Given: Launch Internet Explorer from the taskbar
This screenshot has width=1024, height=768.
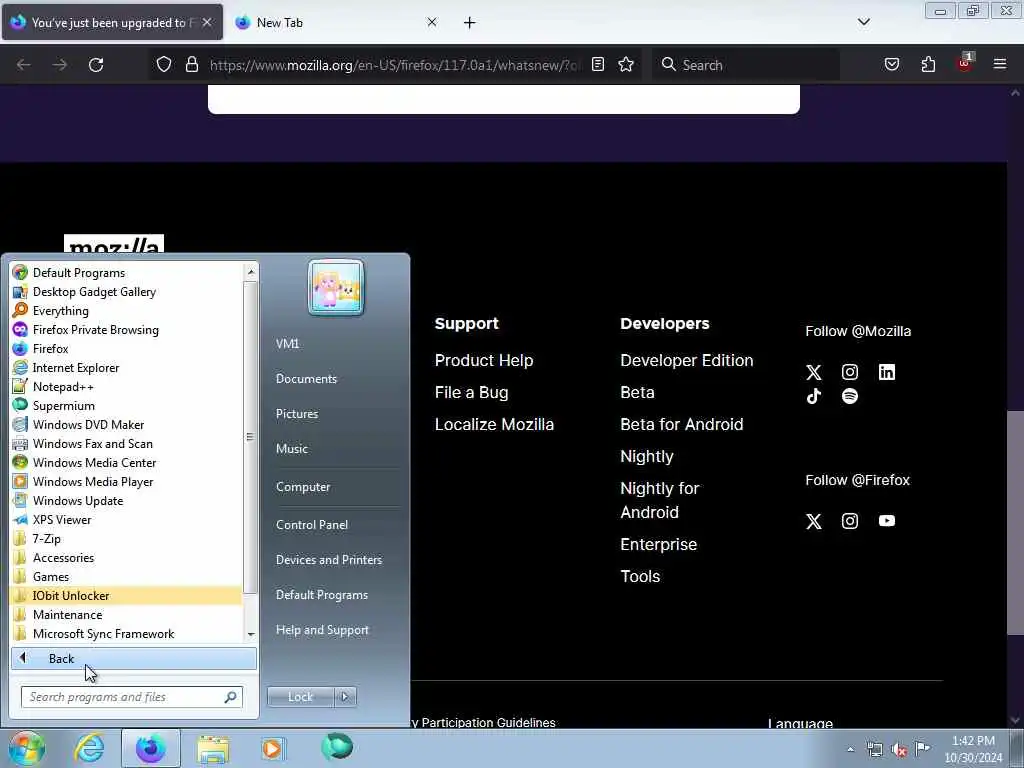Looking at the screenshot, I should pyautogui.click(x=89, y=748).
